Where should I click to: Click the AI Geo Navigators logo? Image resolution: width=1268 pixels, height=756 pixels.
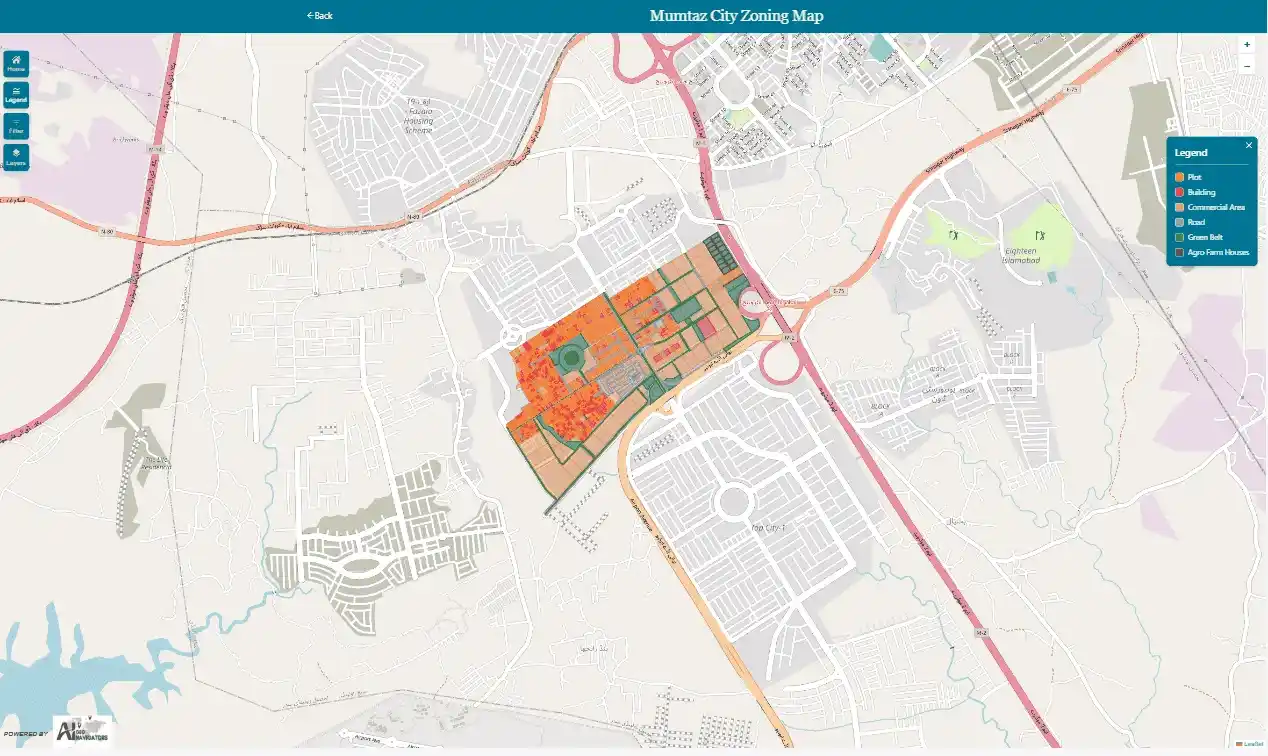(x=82, y=732)
